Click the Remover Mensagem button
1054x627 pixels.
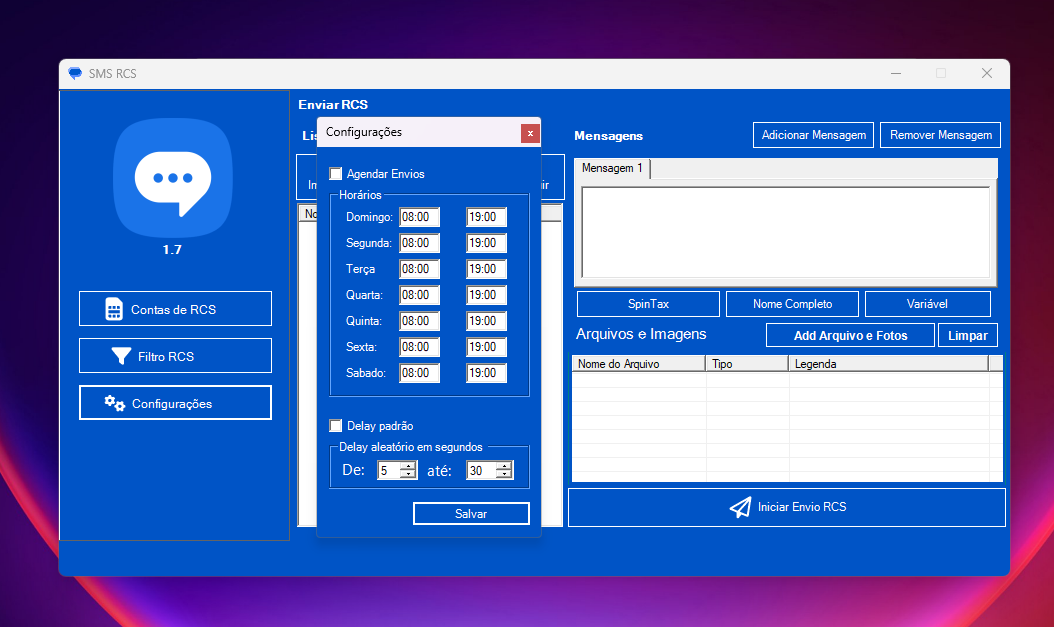click(x=940, y=135)
